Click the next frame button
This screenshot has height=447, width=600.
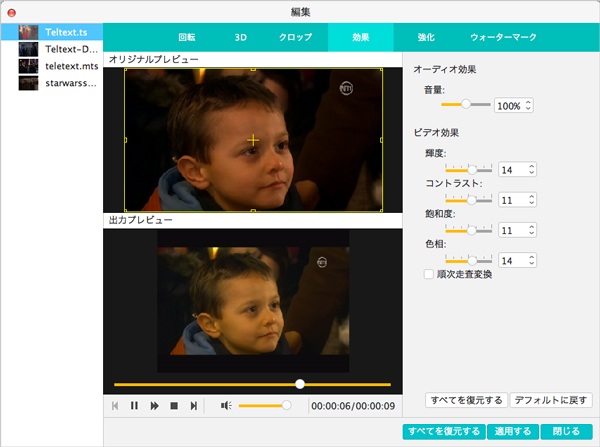[193, 406]
